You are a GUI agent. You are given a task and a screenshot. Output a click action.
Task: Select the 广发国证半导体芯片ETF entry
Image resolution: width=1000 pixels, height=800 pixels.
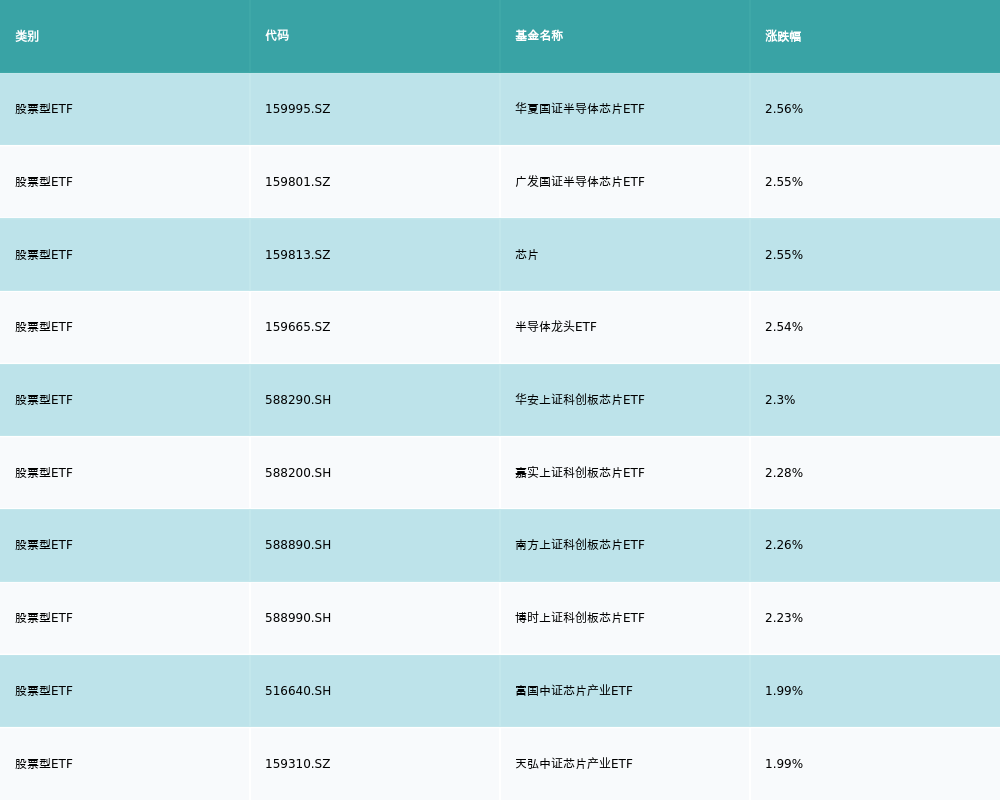pyautogui.click(x=580, y=182)
